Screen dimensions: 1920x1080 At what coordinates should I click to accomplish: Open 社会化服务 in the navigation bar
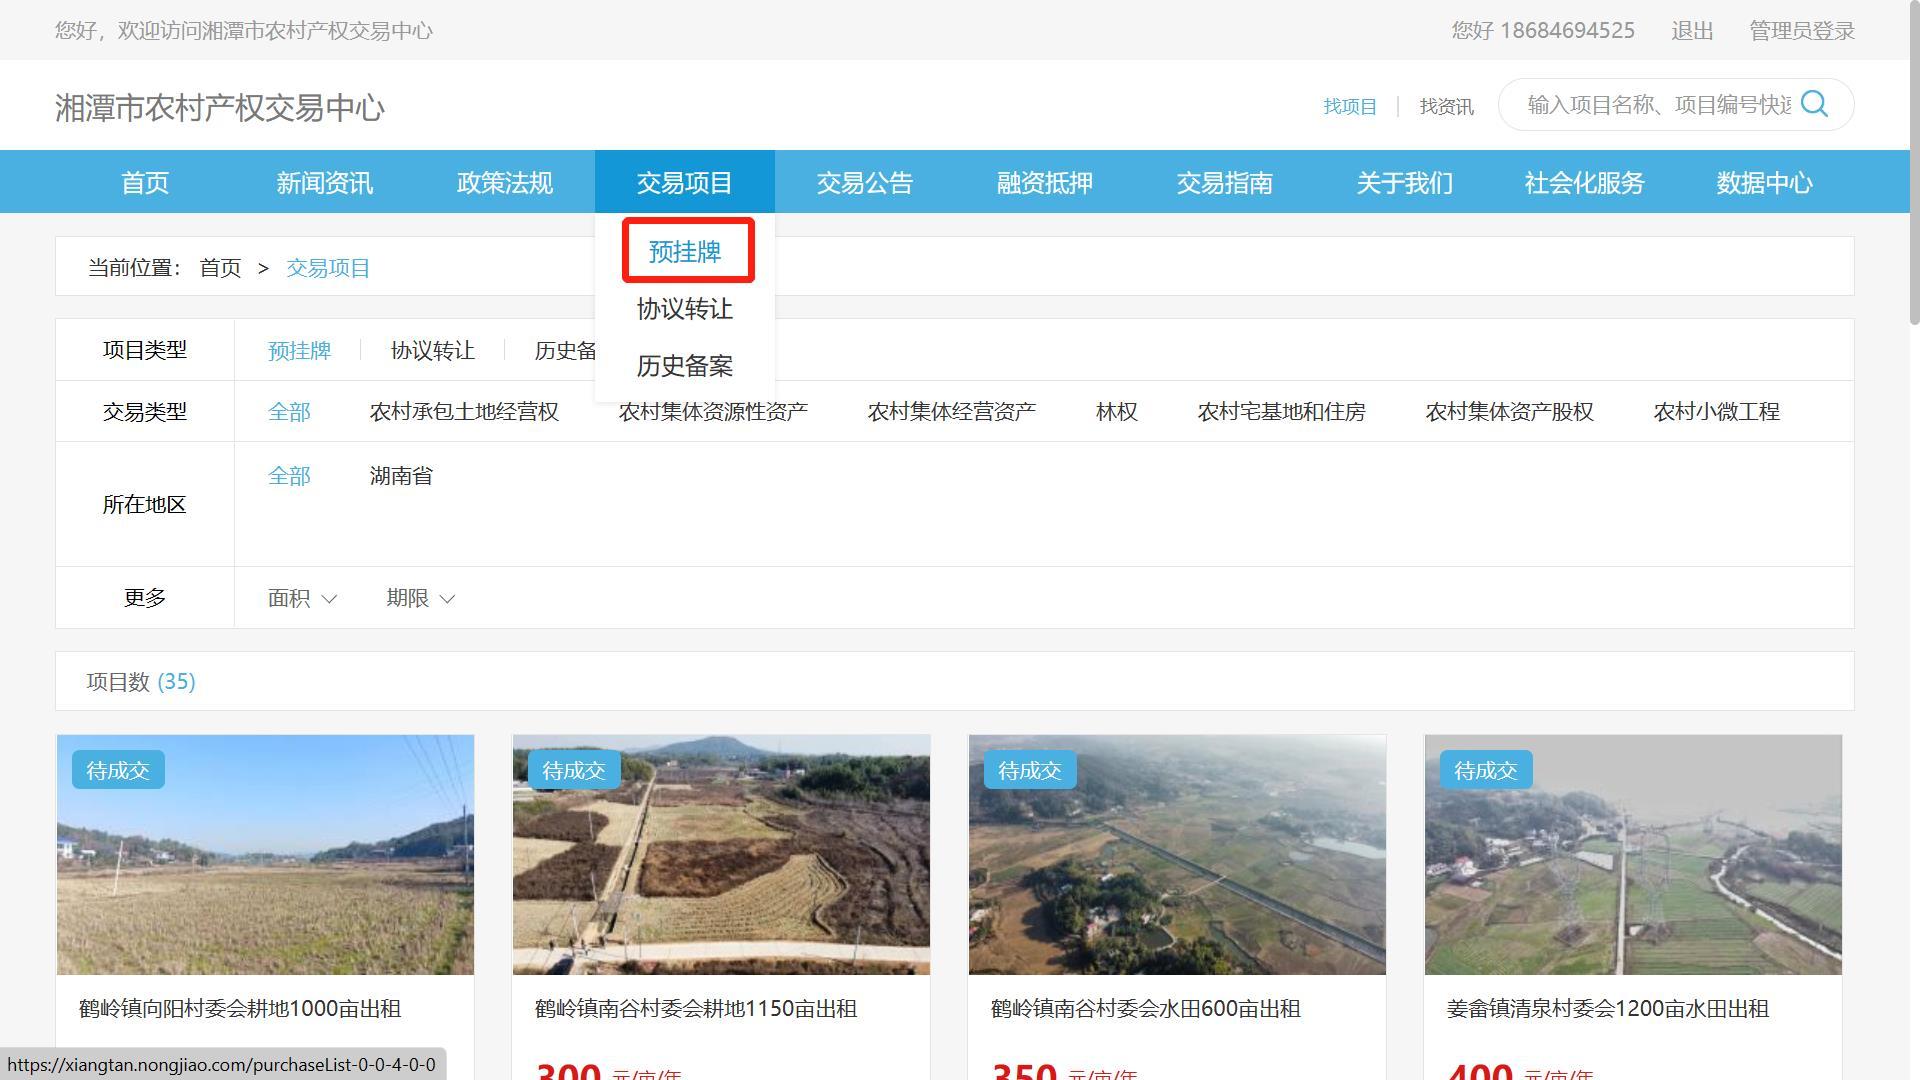[1585, 182]
